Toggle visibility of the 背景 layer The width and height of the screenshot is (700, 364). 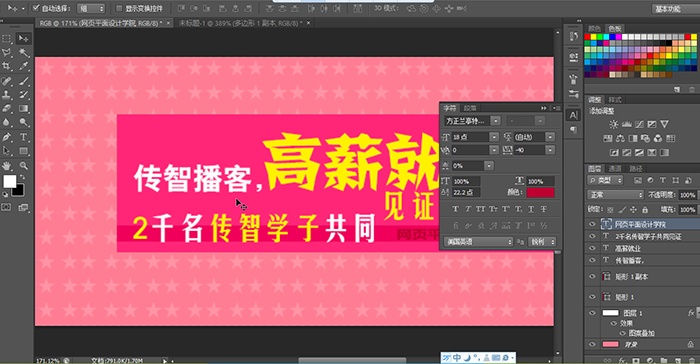(x=592, y=344)
